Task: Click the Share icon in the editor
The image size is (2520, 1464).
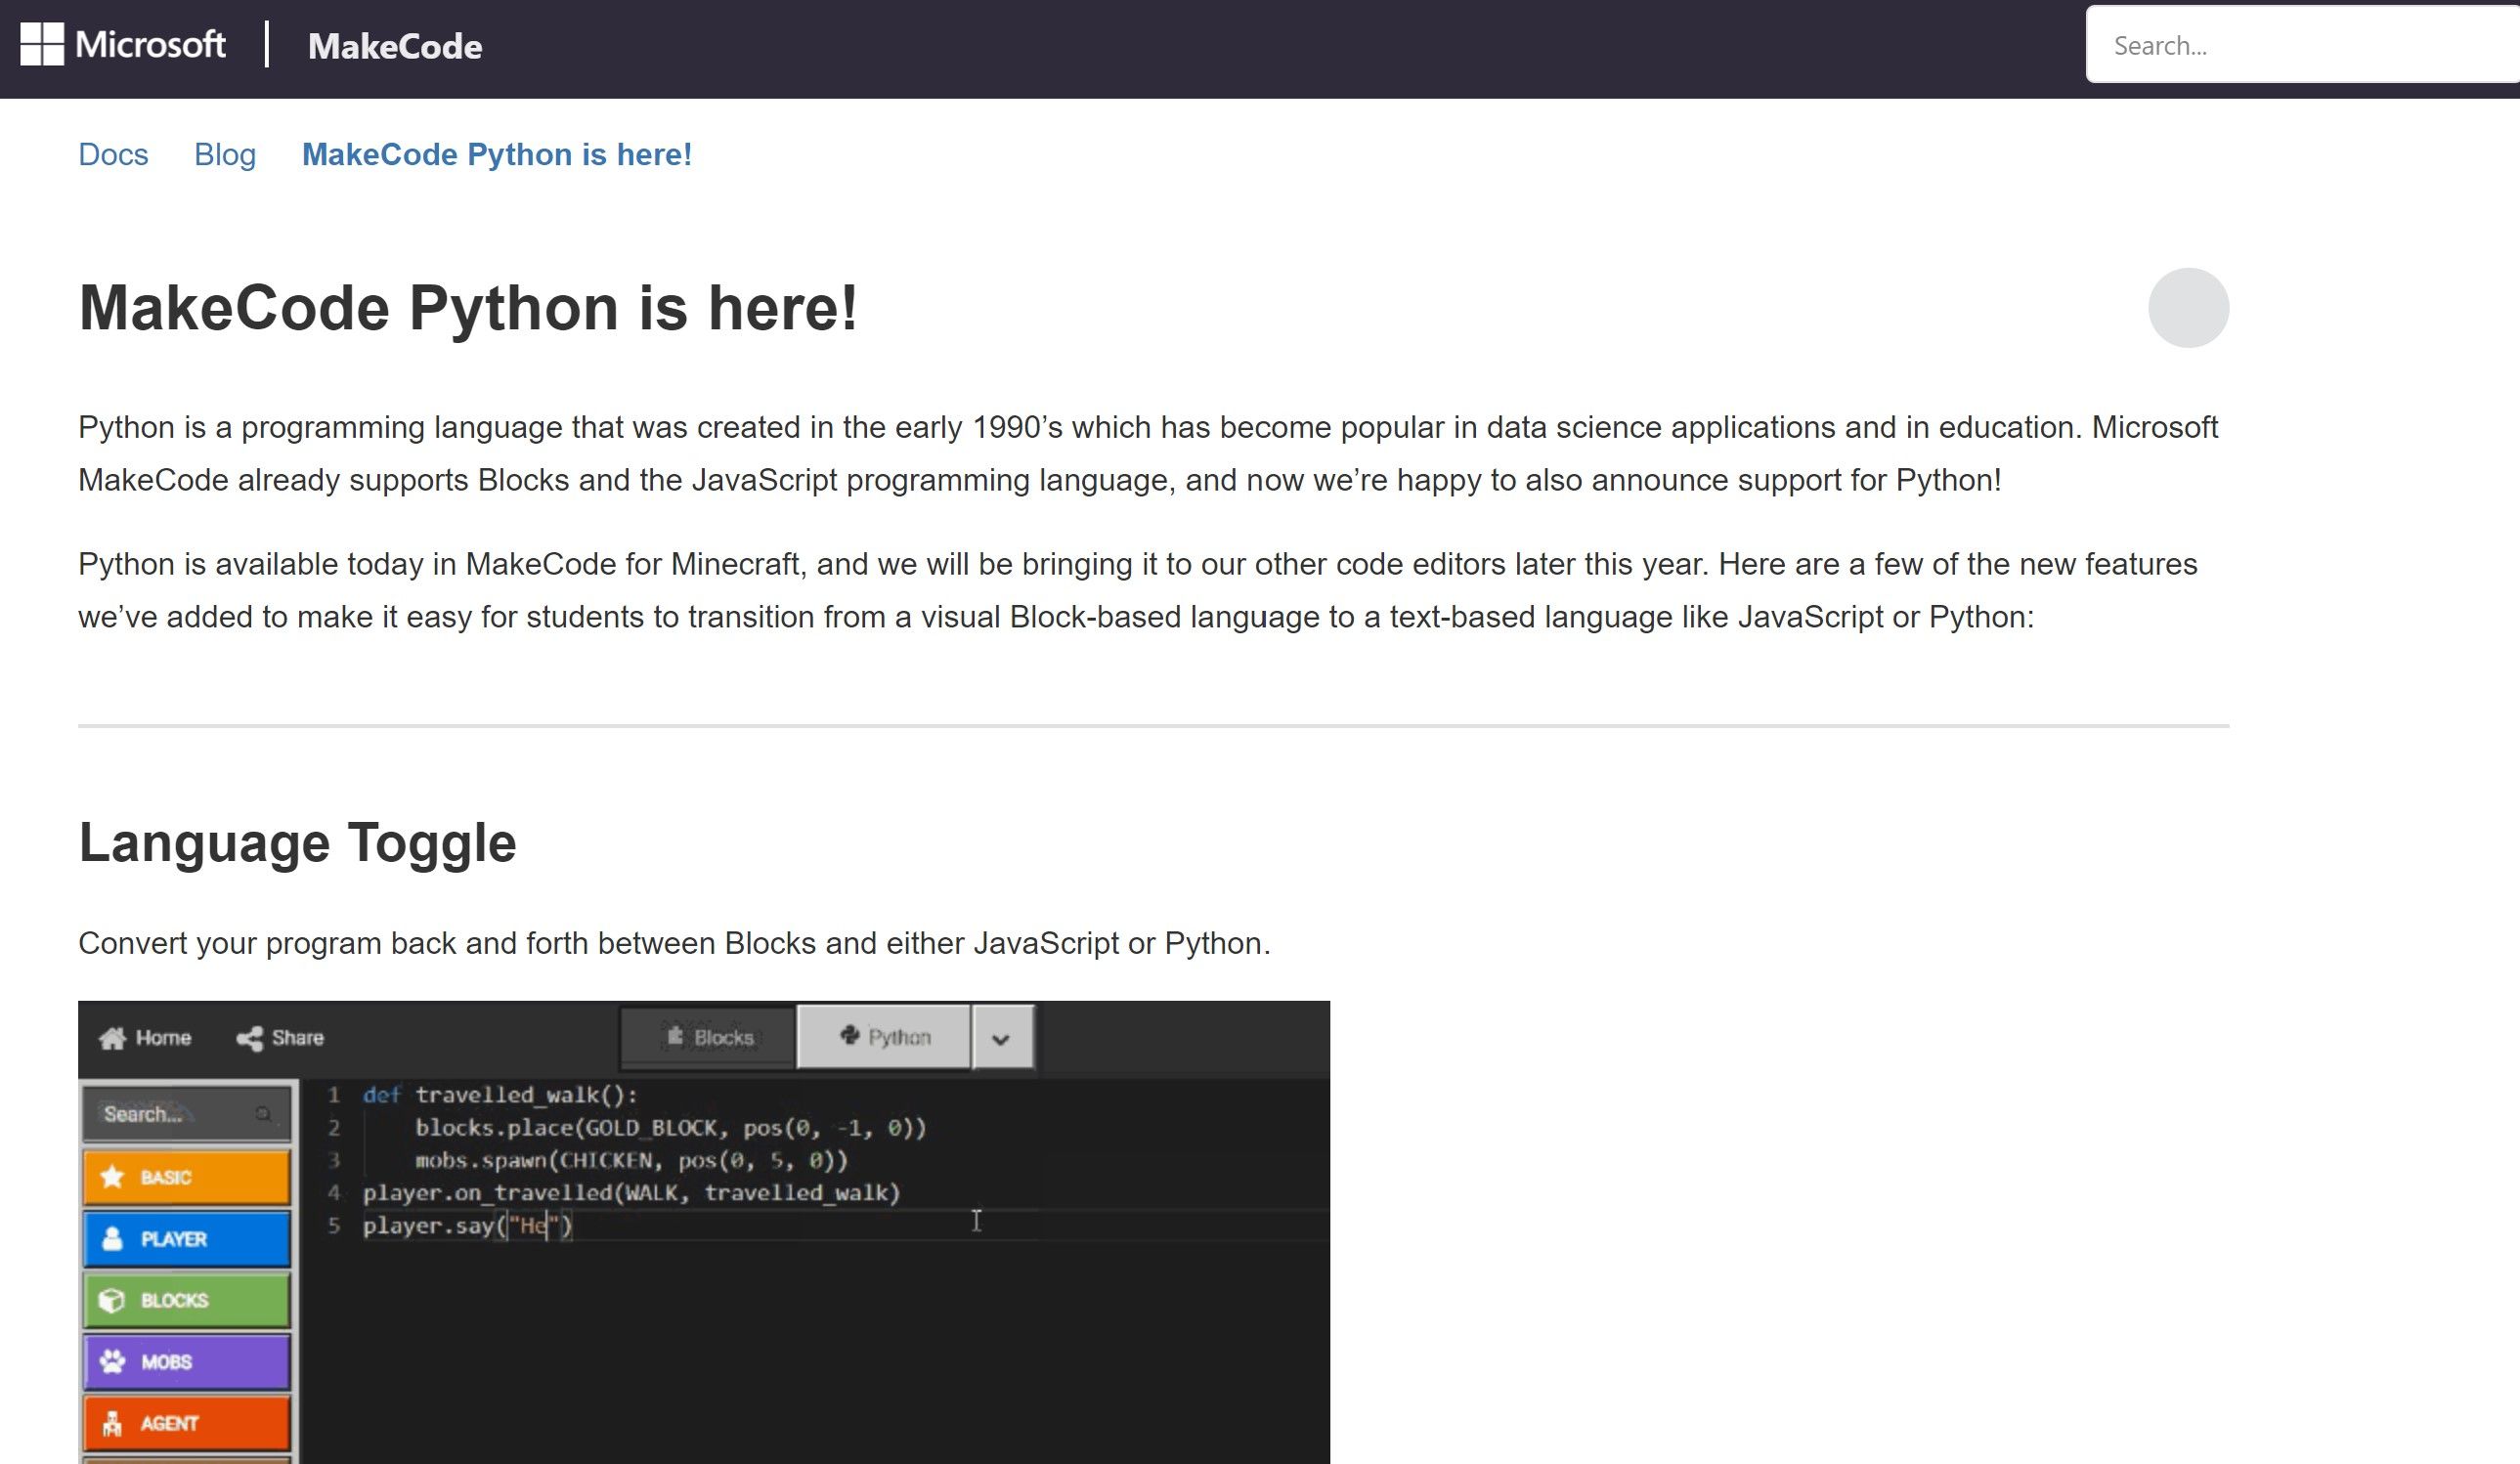Action: (251, 1037)
